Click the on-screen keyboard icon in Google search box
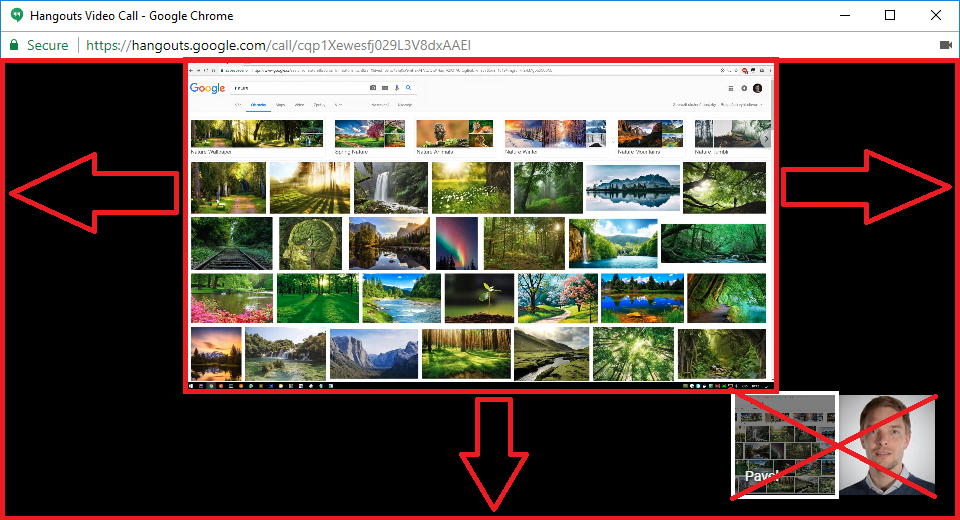The height and width of the screenshot is (520, 960). [385, 88]
